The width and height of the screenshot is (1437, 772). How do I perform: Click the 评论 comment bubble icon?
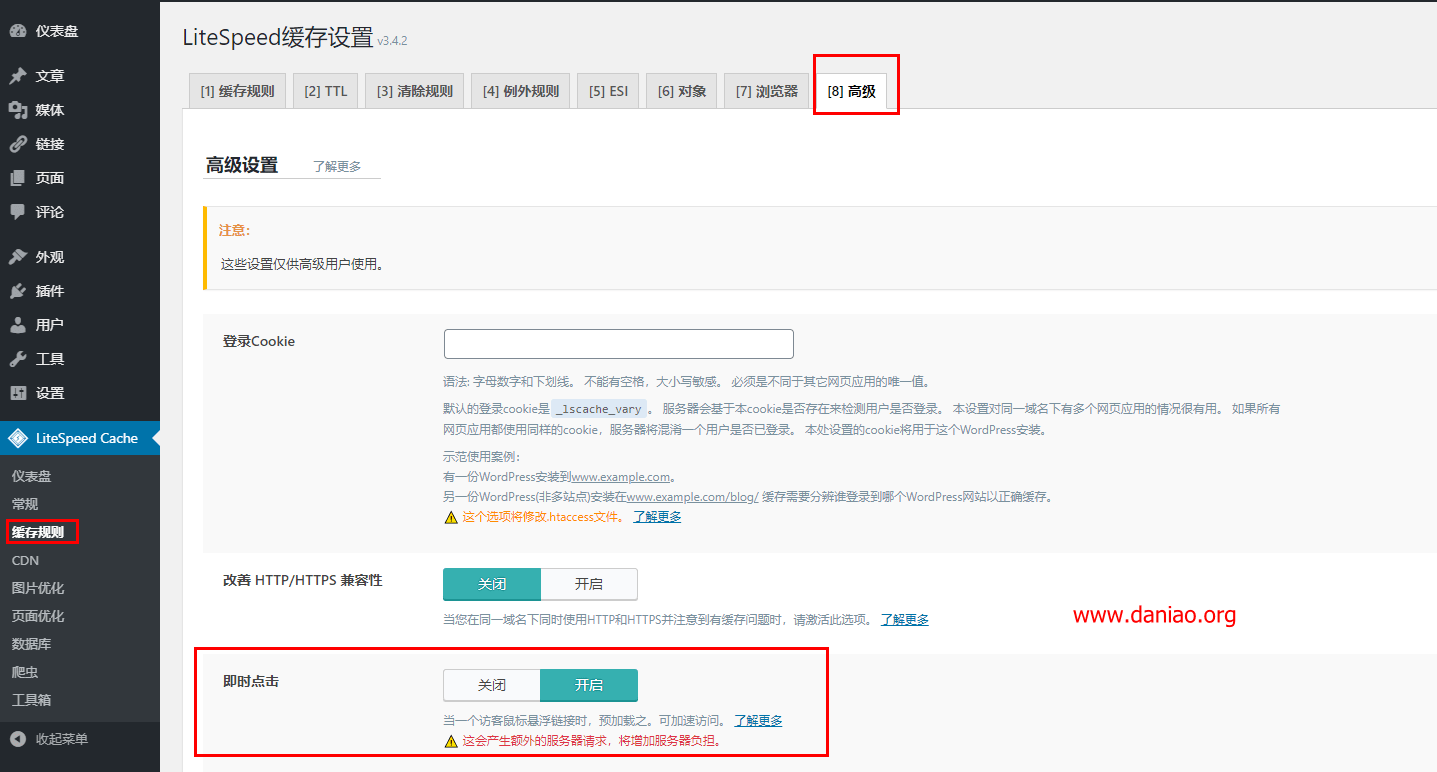pyautogui.click(x=18, y=212)
